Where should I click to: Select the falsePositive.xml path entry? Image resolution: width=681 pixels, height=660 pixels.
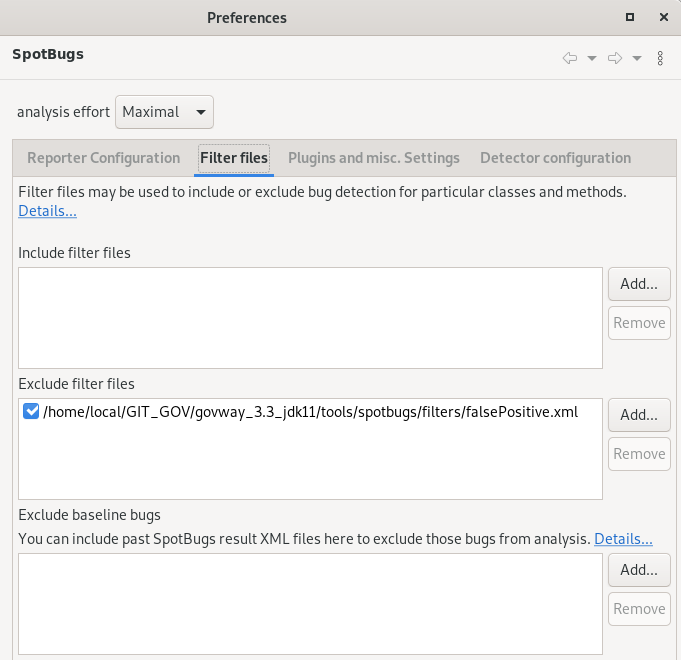(x=311, y=412)
